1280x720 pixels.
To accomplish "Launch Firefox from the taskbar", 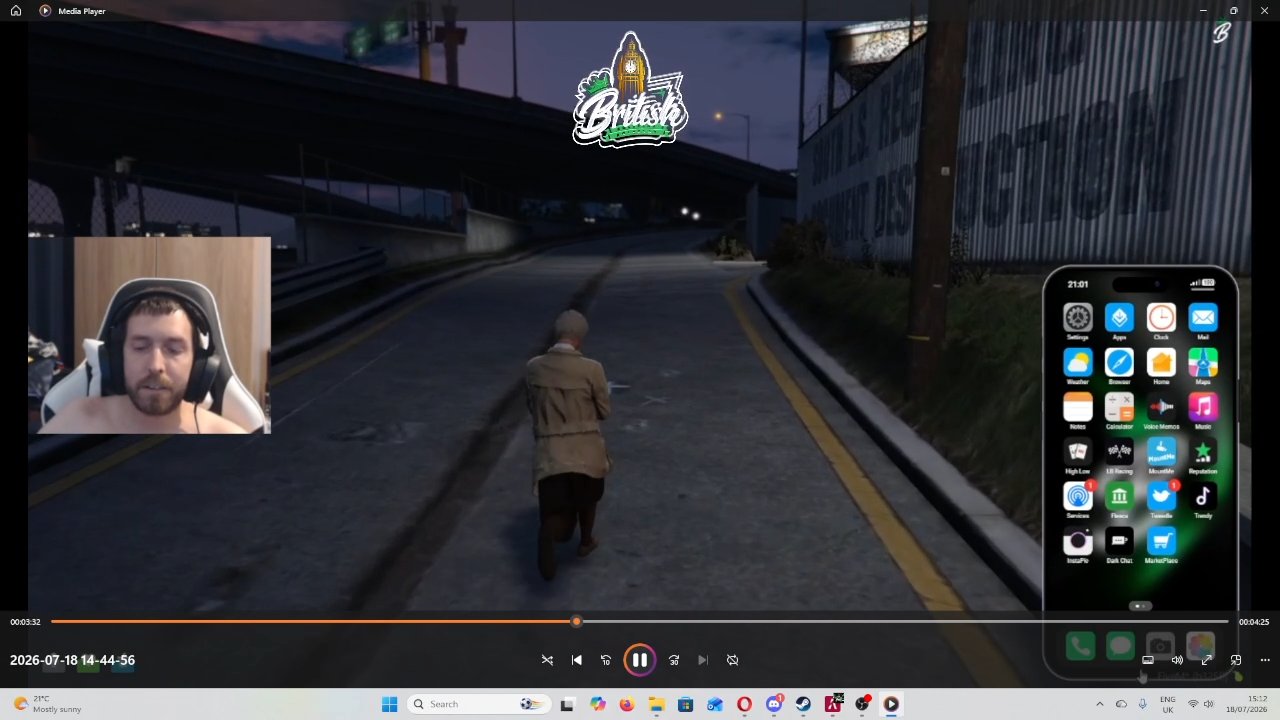I will point(627,704).
